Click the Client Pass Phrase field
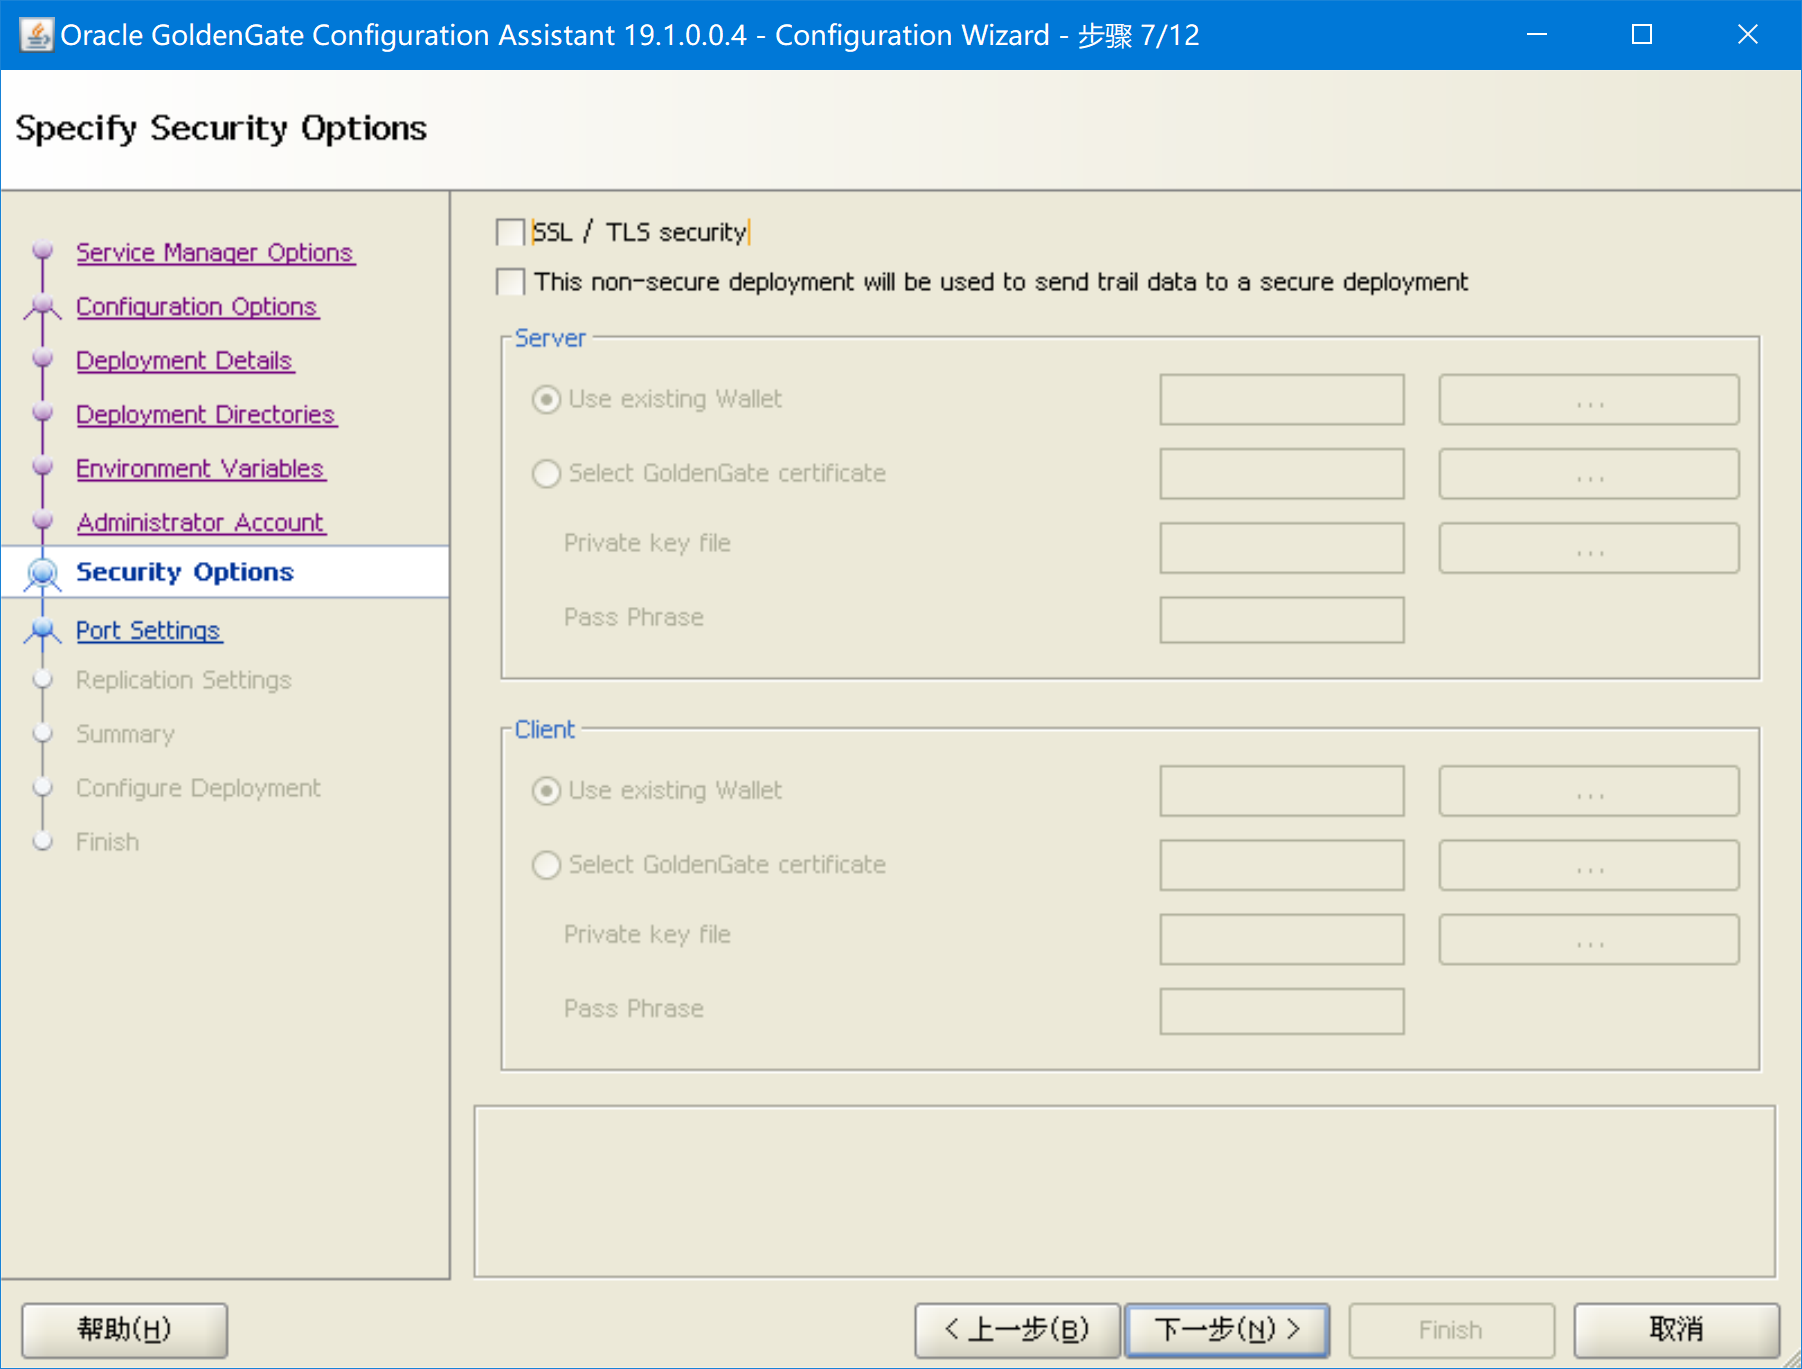 1282,1011
